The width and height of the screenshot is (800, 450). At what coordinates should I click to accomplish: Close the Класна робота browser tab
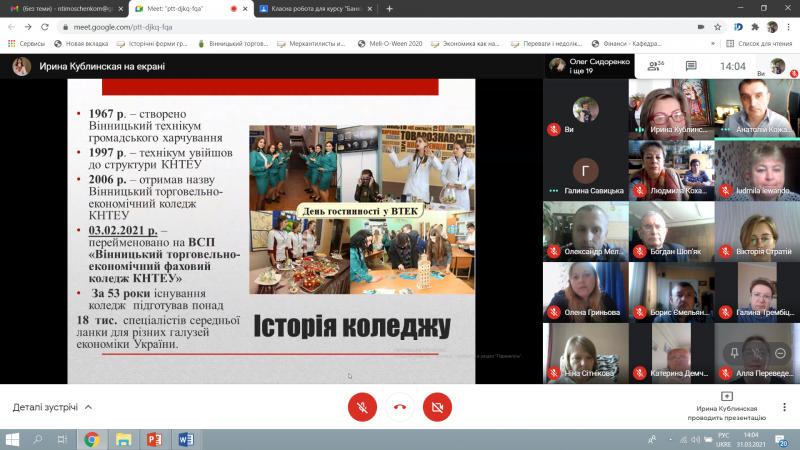tap(370, 9)
